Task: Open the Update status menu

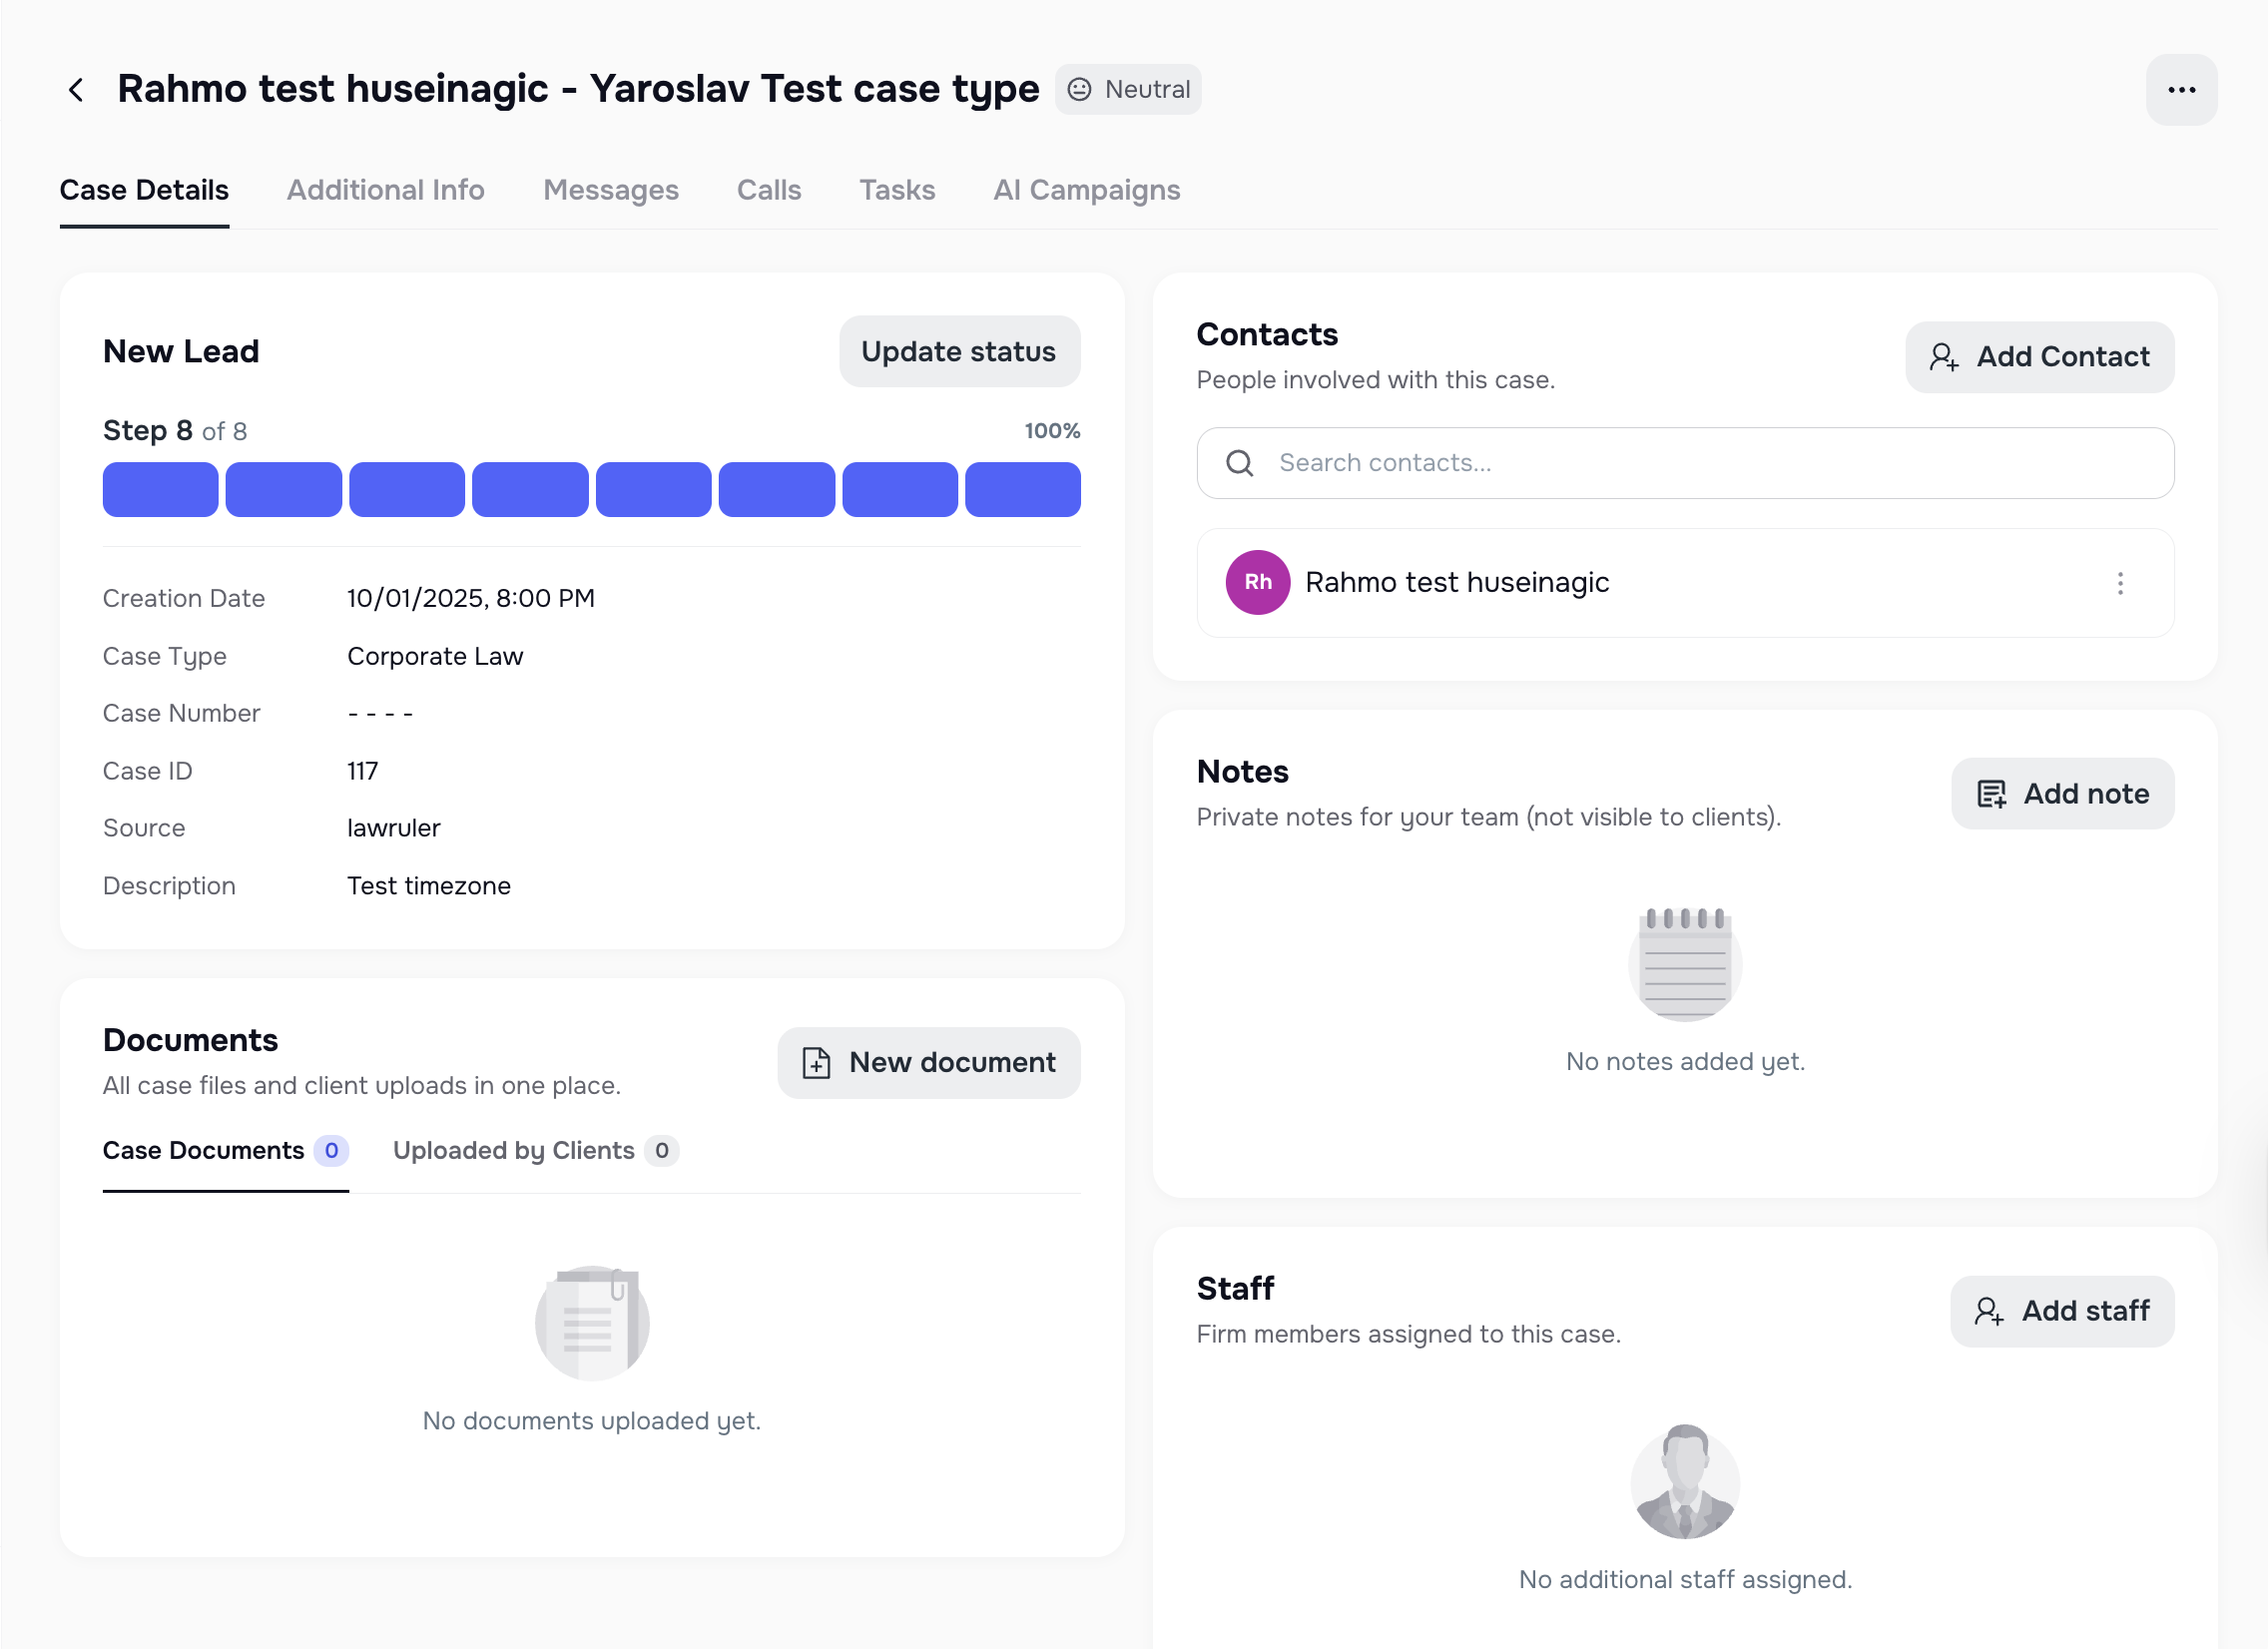Action: coord(957,351)
